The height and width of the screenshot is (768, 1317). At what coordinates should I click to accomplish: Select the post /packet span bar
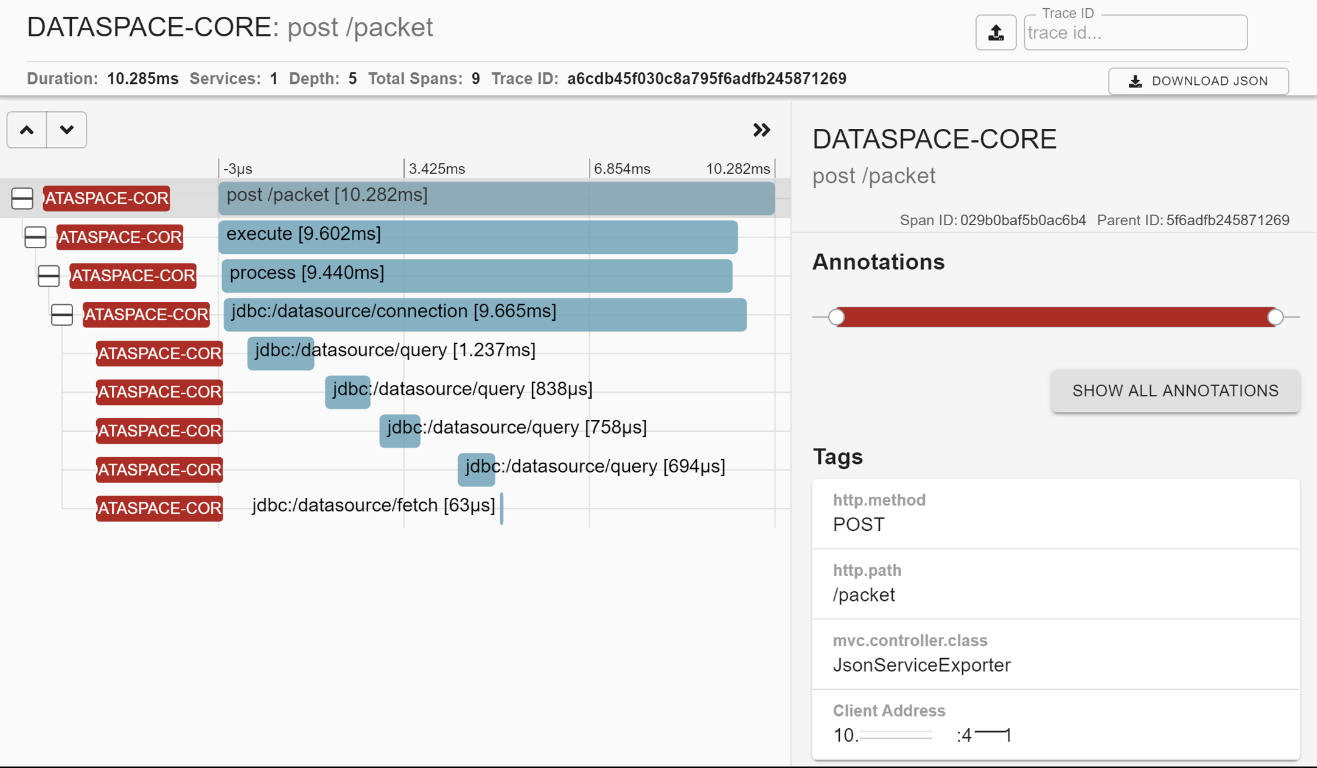(496, 198)
